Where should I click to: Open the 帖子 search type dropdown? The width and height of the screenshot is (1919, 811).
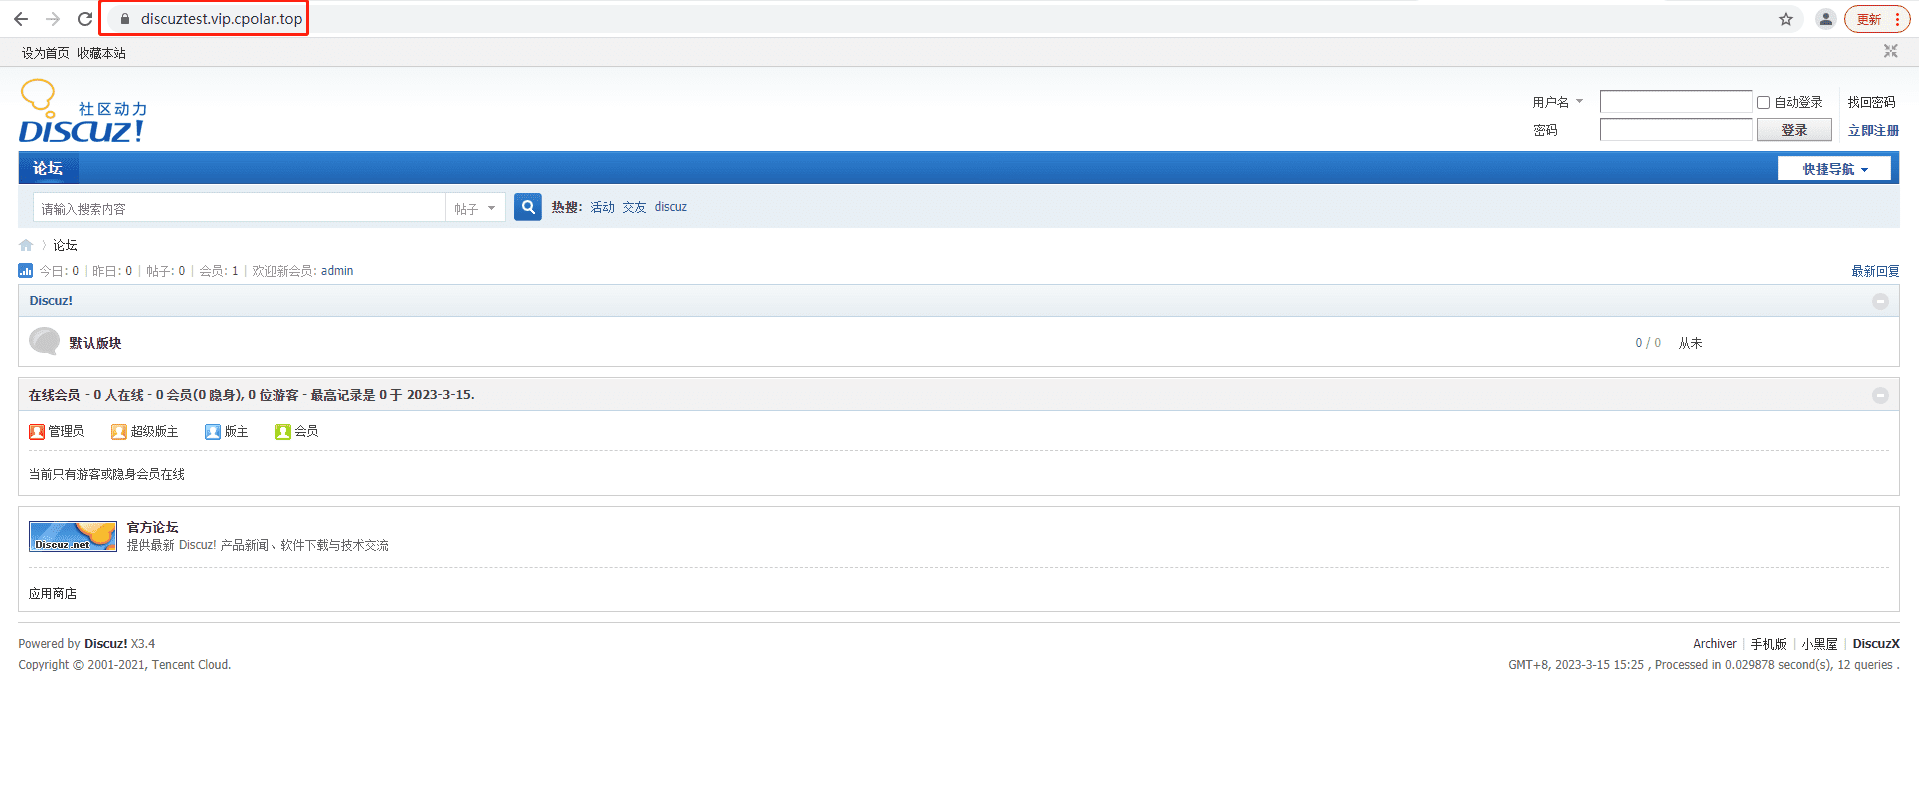tap(474, 208)
